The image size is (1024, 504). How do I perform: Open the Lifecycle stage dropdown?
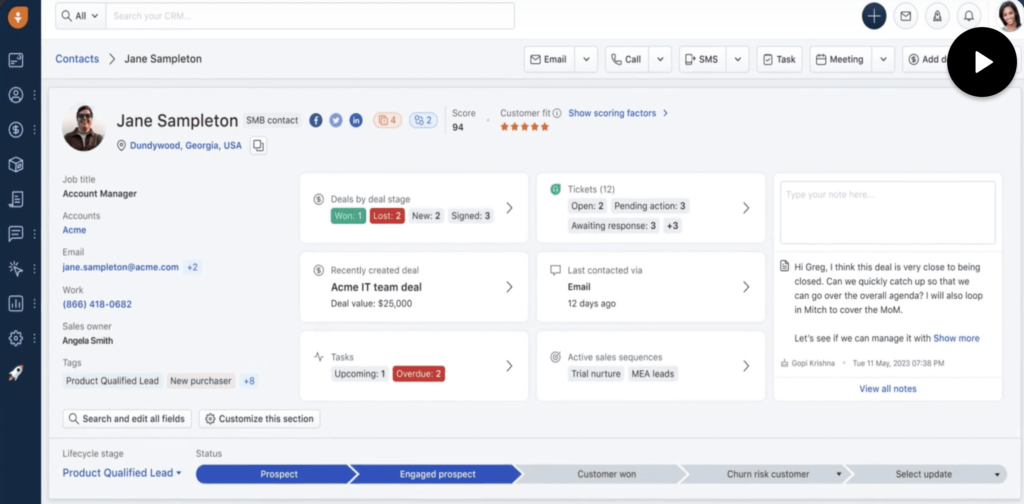point(122,473)
